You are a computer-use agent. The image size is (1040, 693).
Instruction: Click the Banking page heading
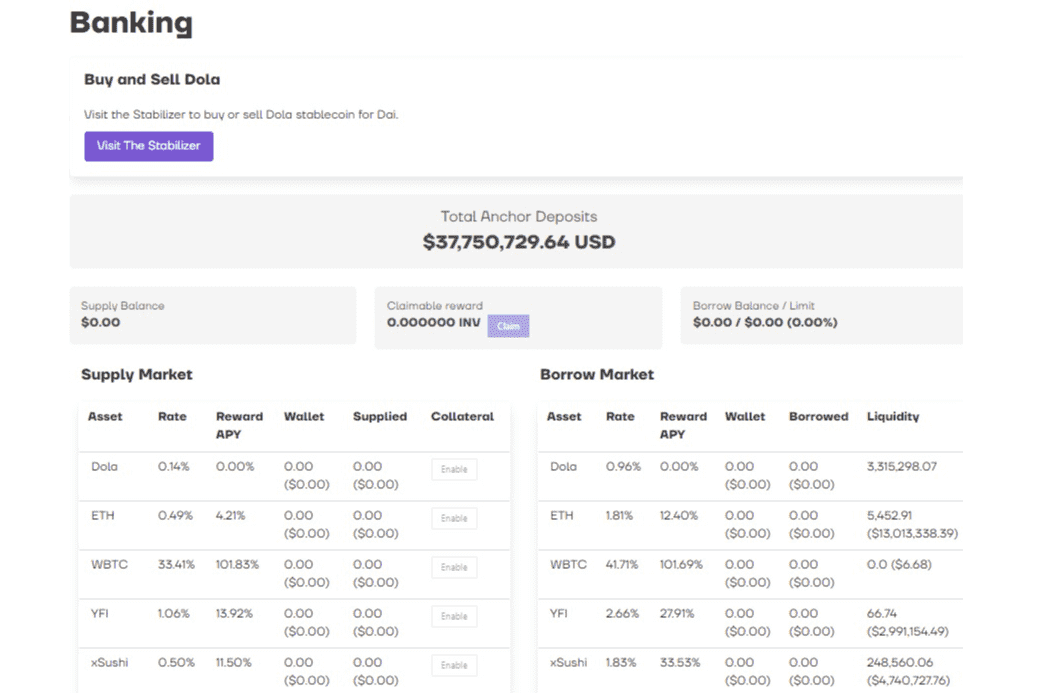coord(131,22)
